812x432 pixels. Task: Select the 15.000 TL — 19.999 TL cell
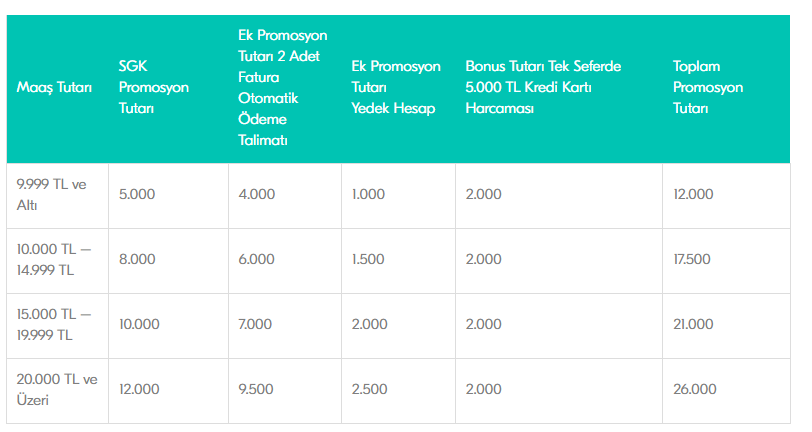[54, 324]
